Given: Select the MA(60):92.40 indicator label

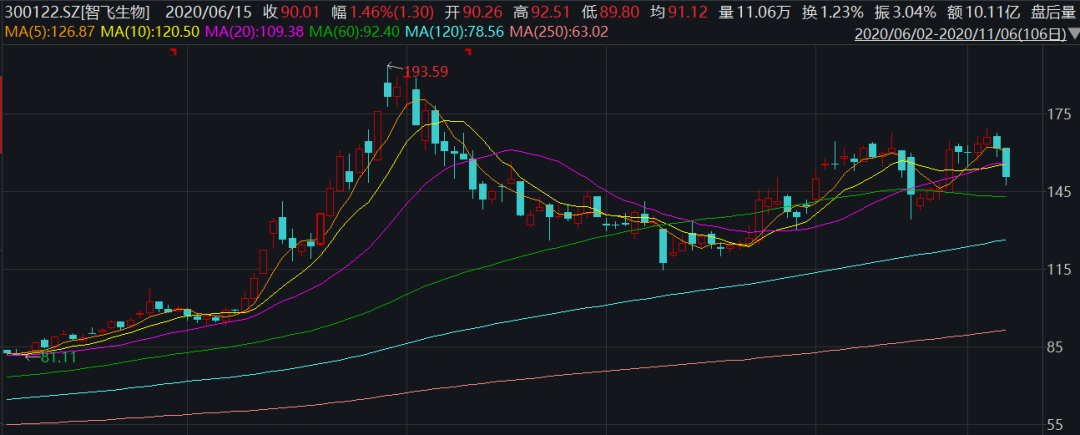Looking at the screenshot, I should pos(356,32).
